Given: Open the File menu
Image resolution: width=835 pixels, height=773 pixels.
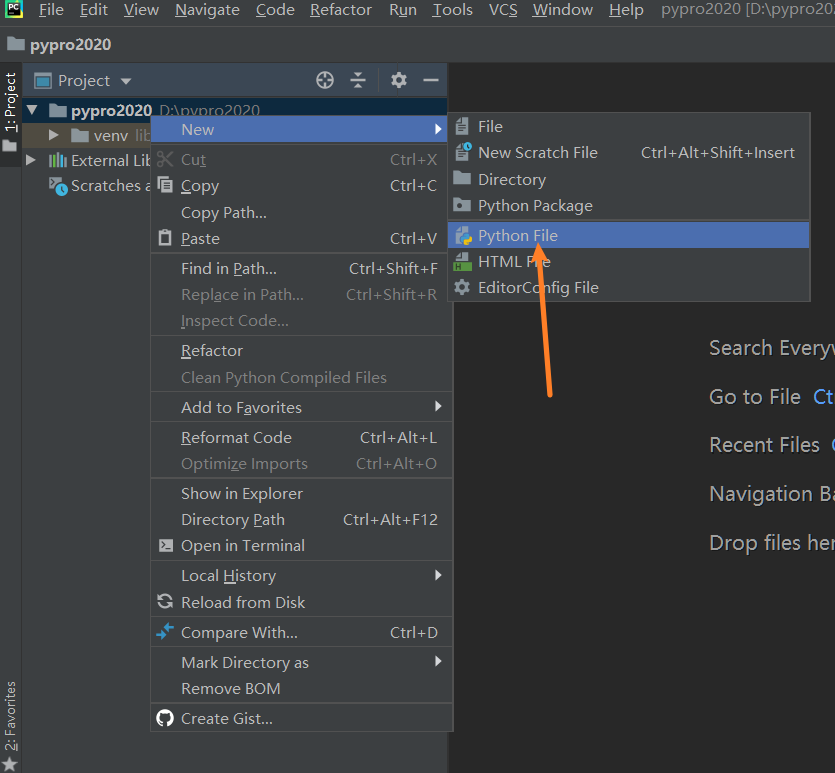Looking at the screenshot, I should coord(51,10).
